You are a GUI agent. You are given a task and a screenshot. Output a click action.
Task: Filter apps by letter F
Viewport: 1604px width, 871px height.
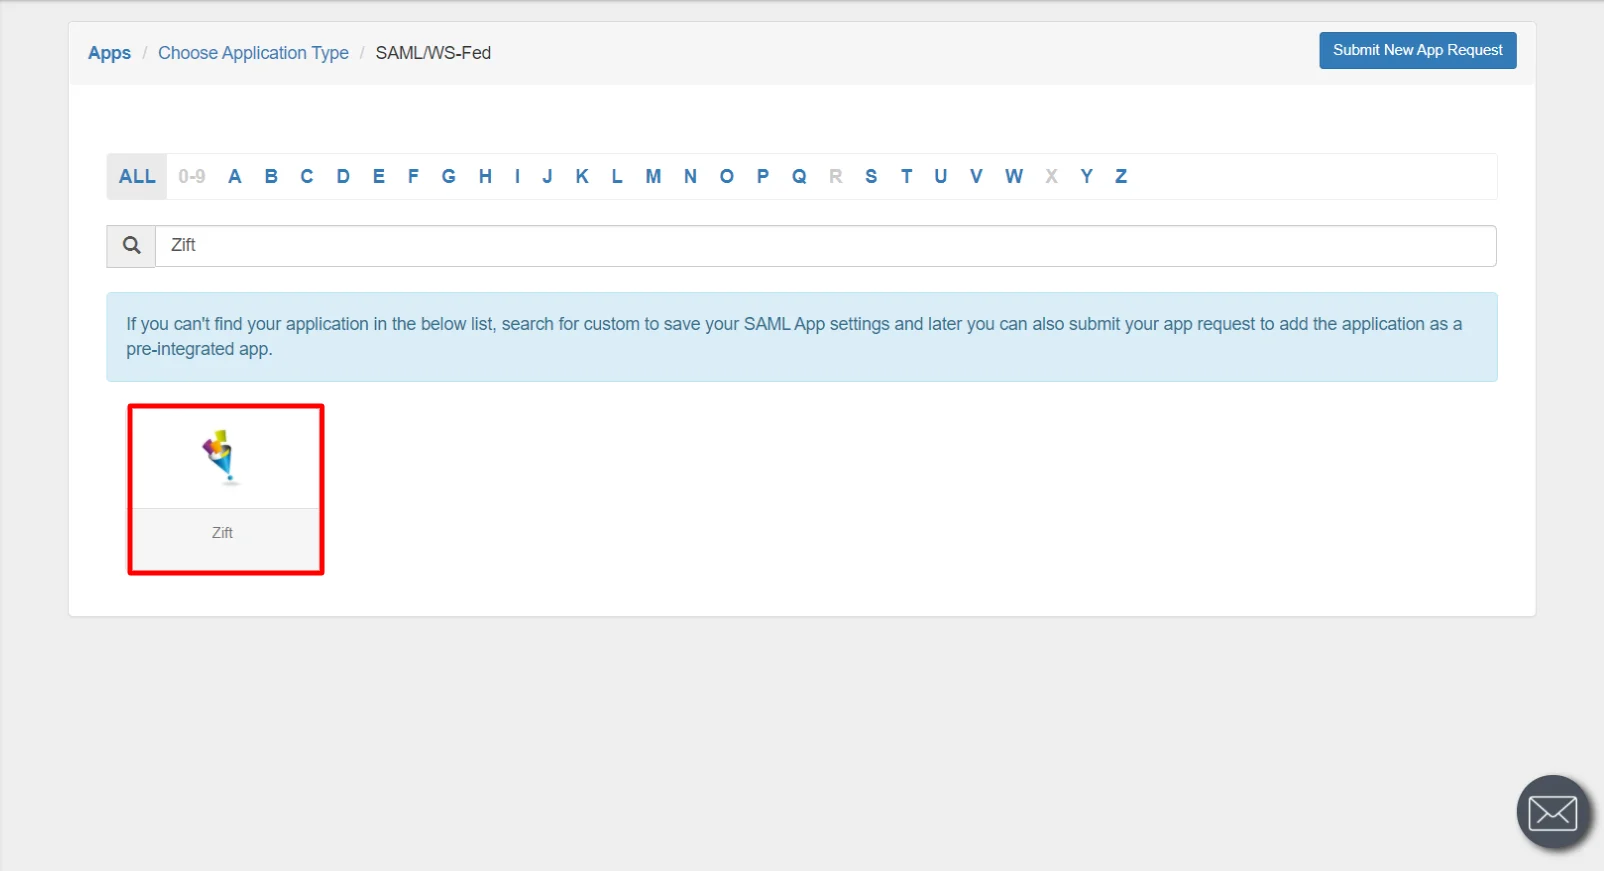[x=413, y=176]
